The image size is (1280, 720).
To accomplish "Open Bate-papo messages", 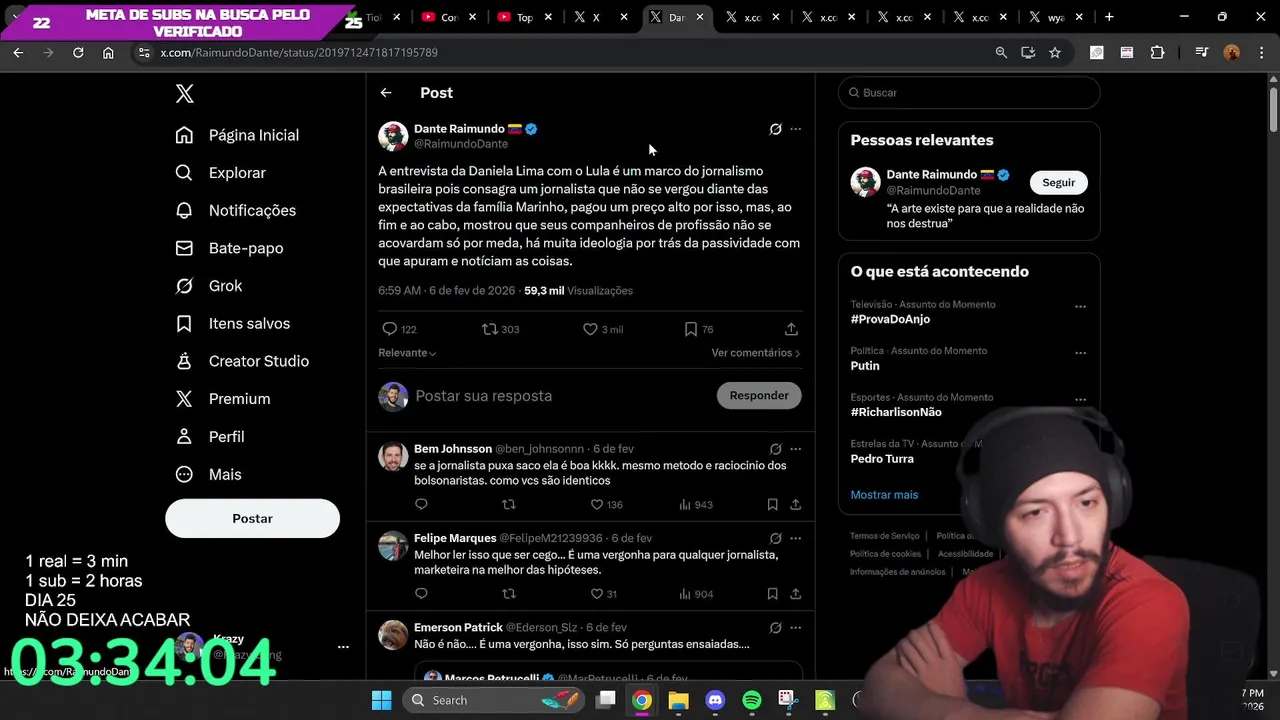I will [229, 248].
